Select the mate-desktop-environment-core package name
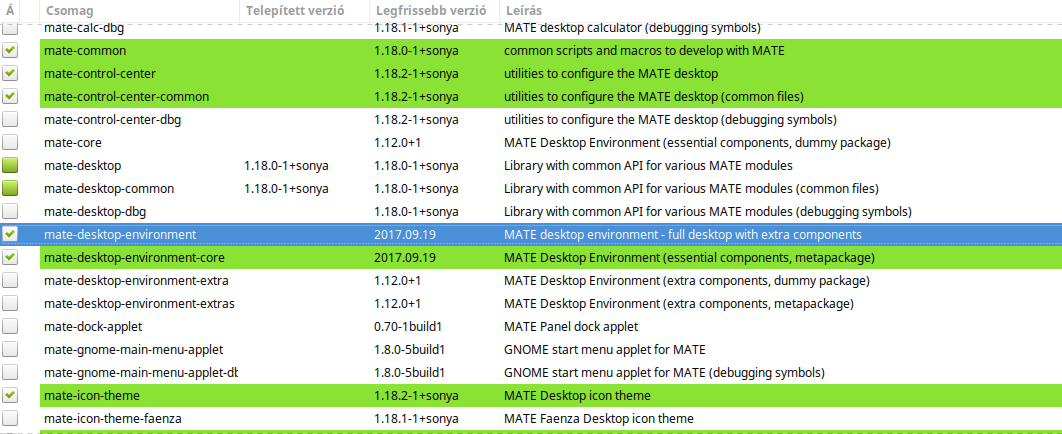 tap(134, 258)
